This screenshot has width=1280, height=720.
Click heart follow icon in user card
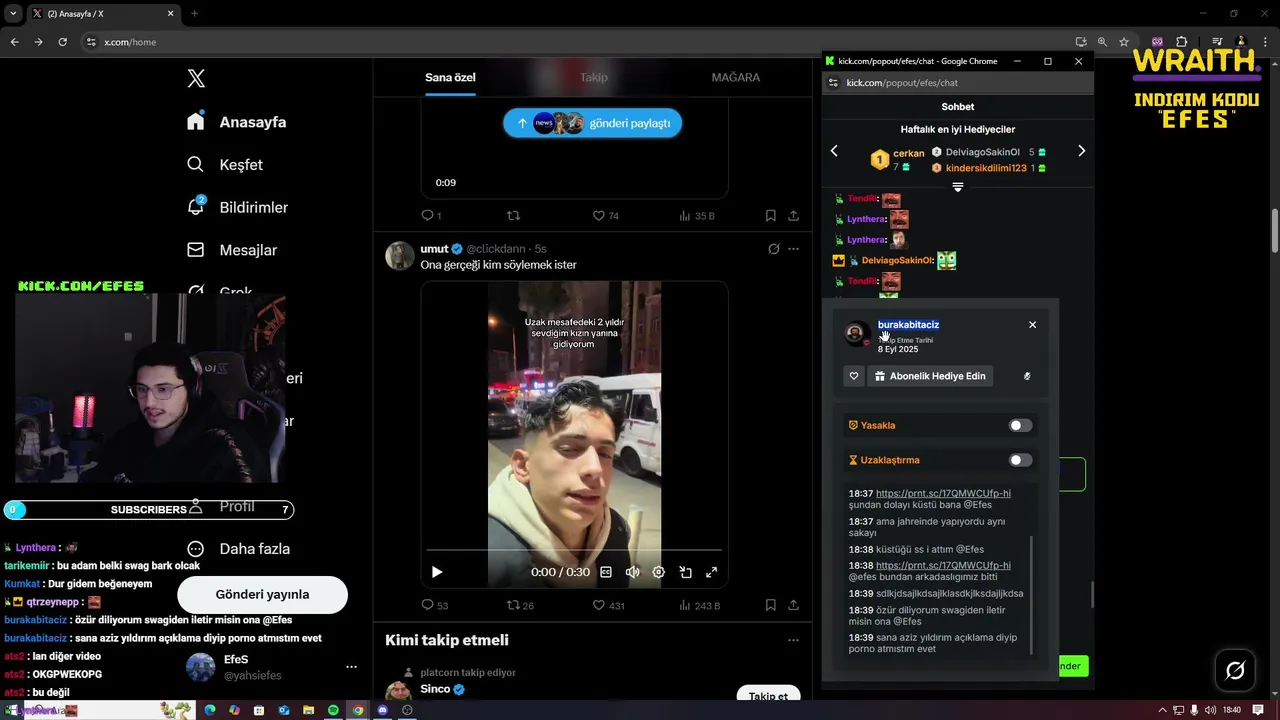coord(854,376)
